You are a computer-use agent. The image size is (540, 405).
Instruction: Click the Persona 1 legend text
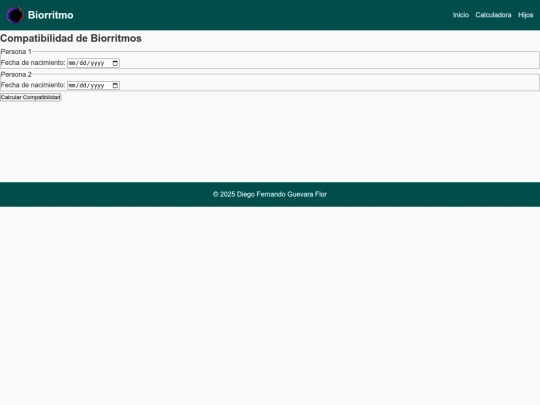pos(16,52)
